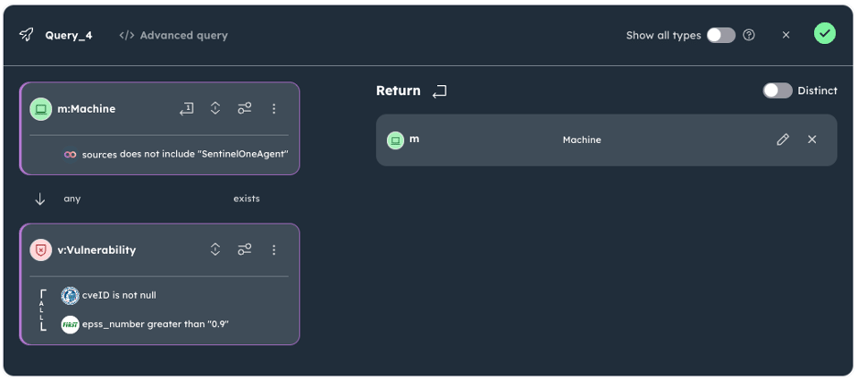Select the epss_number greater than 0.9 condition
This screenshot has height=381, width=858.
tap(145, 324)
